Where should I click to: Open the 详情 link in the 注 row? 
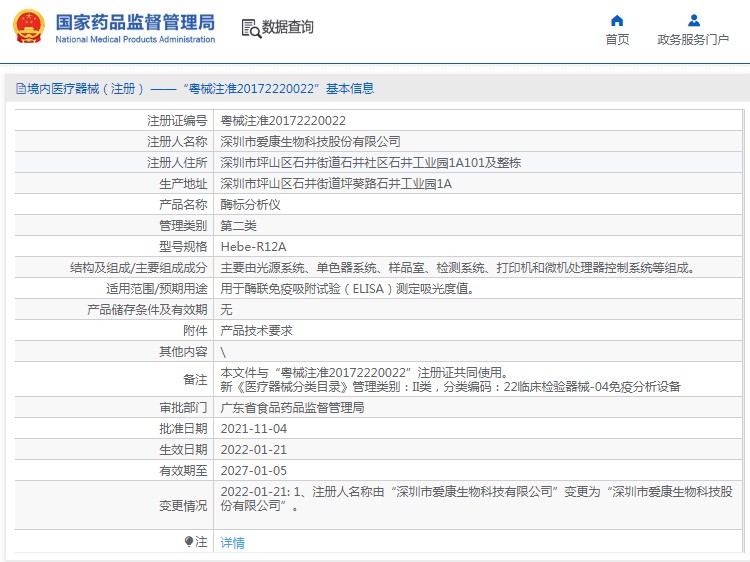pos(232,542)
